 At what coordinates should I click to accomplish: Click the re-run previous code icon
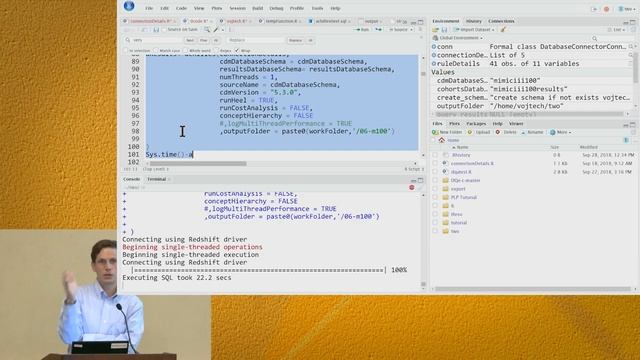(378, 29)
